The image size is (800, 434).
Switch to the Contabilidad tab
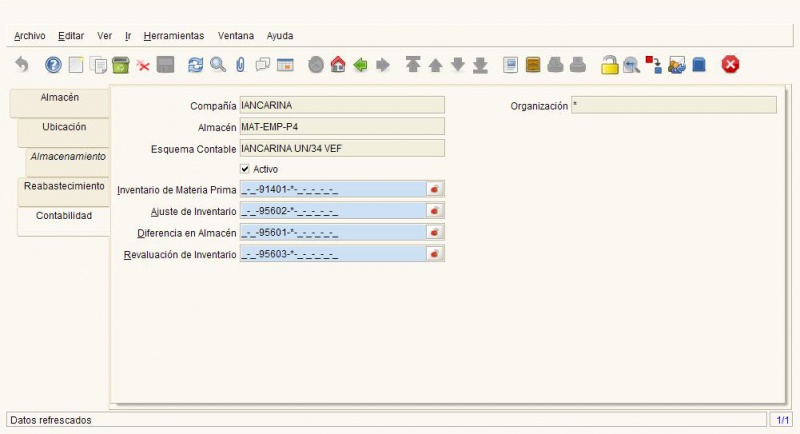(64, 221)
